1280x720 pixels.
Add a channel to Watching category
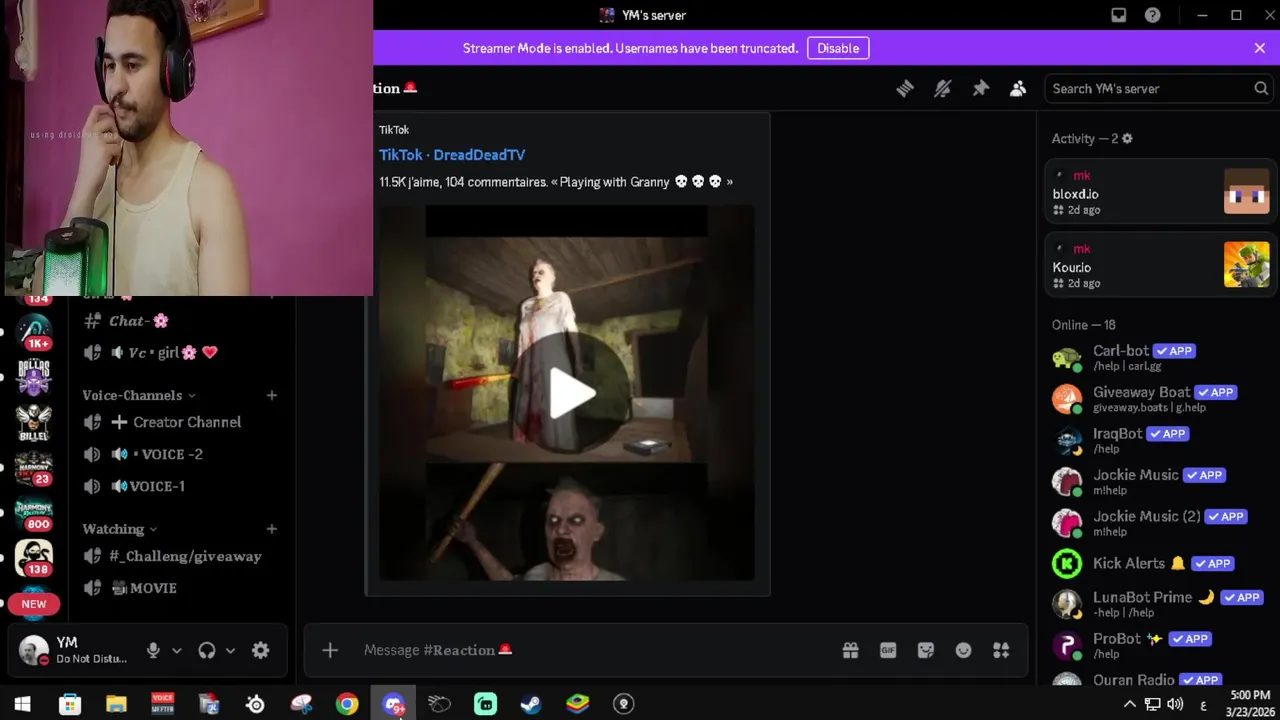tap(271, 528)
